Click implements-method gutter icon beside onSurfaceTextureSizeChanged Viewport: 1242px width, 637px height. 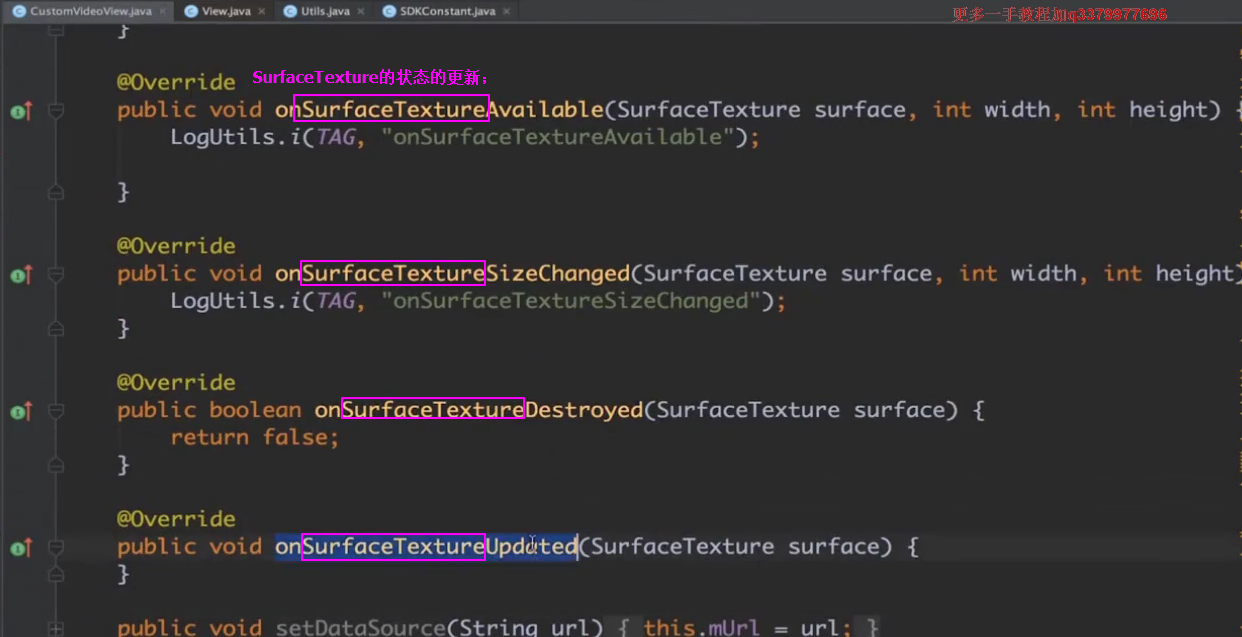point(20,275)
